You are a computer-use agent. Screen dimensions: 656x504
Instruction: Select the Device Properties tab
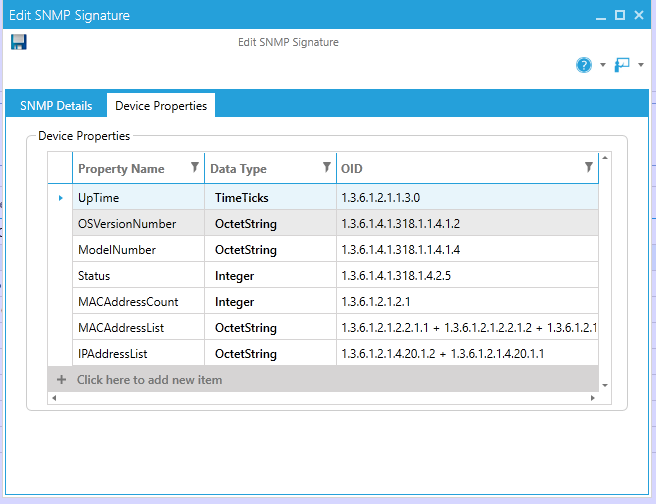161,105
